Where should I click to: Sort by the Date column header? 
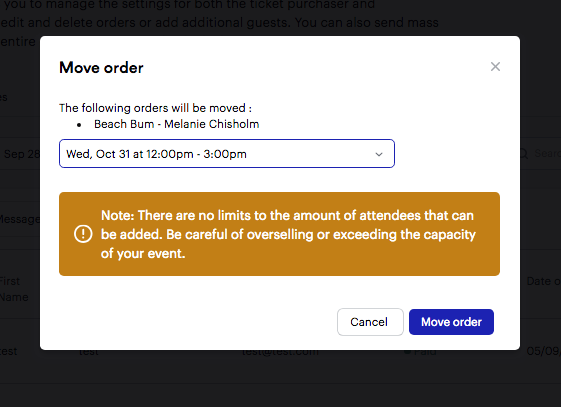click(543, 281)
